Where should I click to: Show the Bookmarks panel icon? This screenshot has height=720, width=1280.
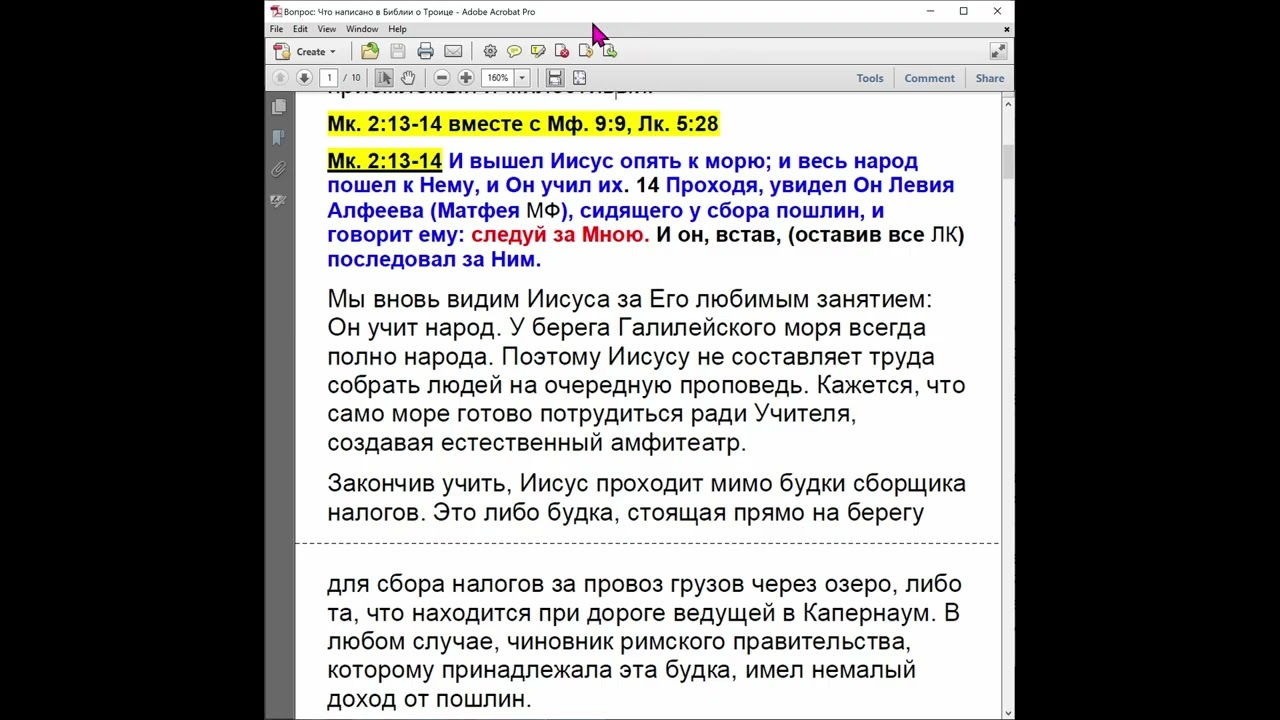click(x=279, y=138)
